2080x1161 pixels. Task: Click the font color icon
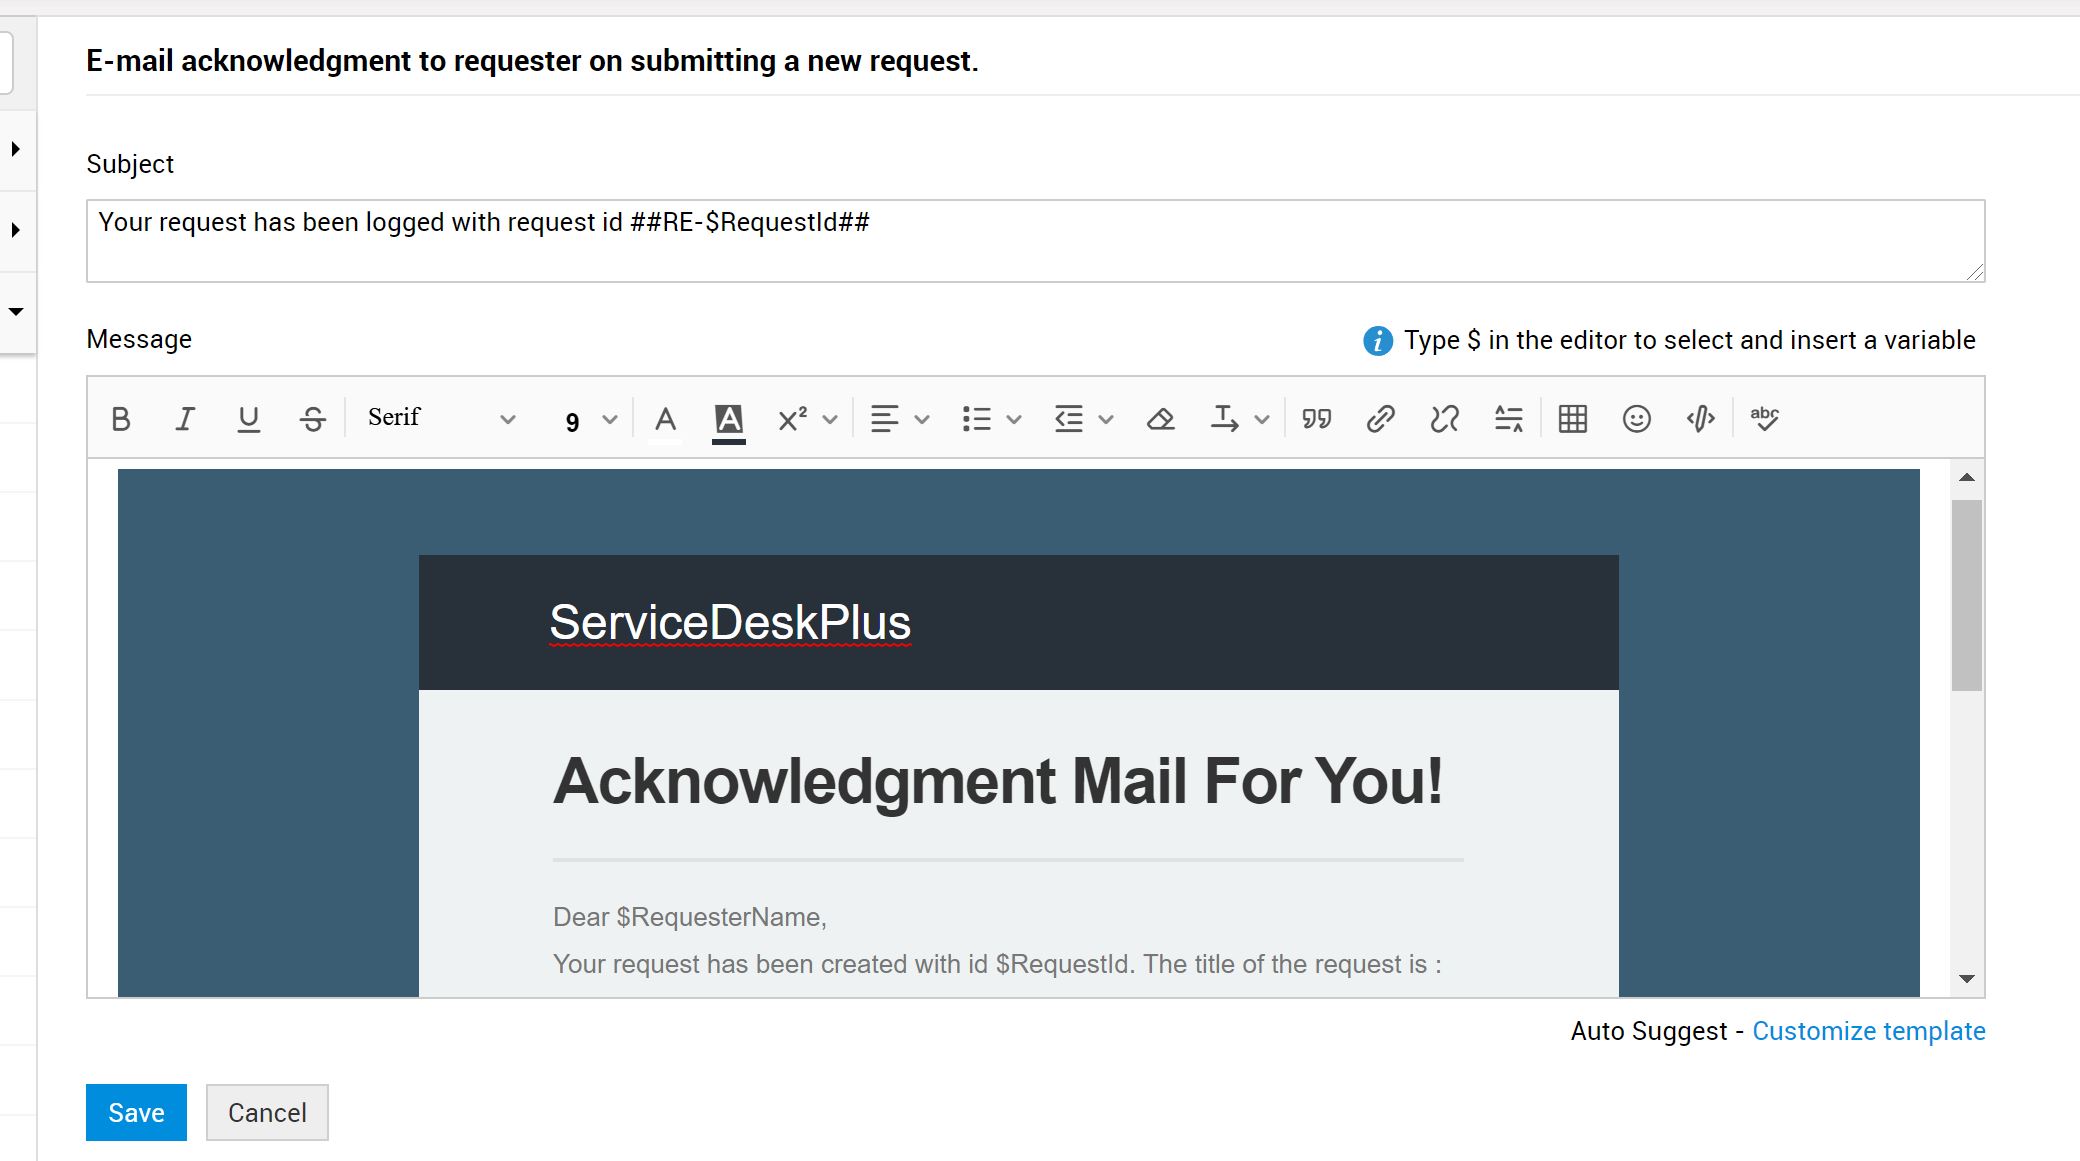(665, 419)
